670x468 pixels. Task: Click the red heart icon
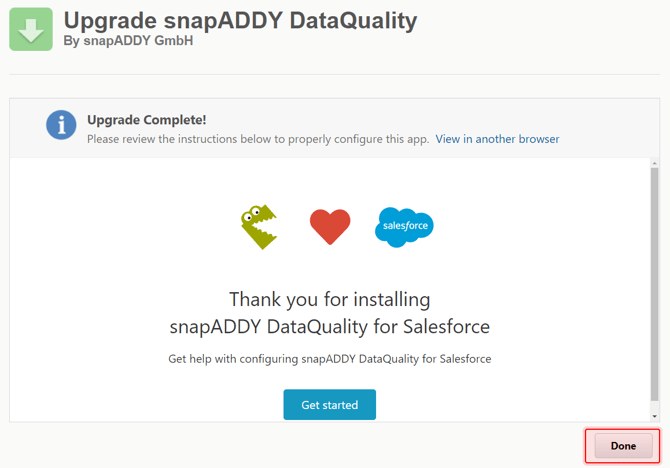click(330, 227)
